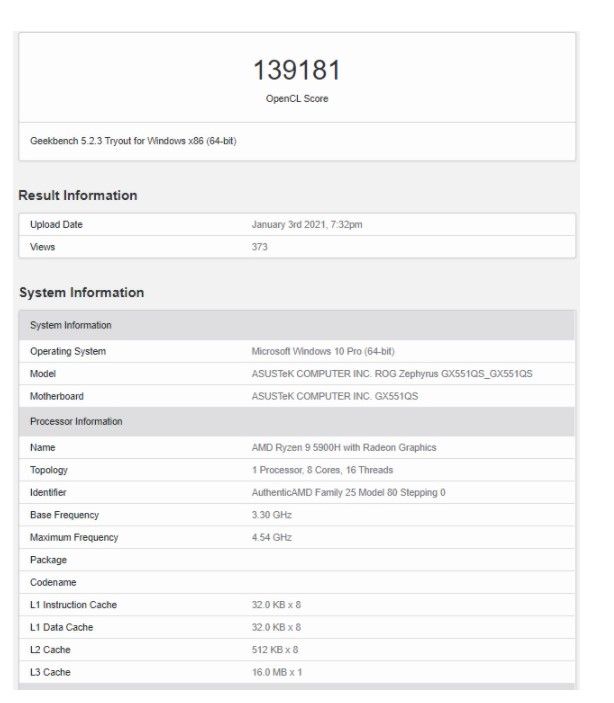
Task: Click the '4.54 GHz' value
Action: tap(271, 537)
